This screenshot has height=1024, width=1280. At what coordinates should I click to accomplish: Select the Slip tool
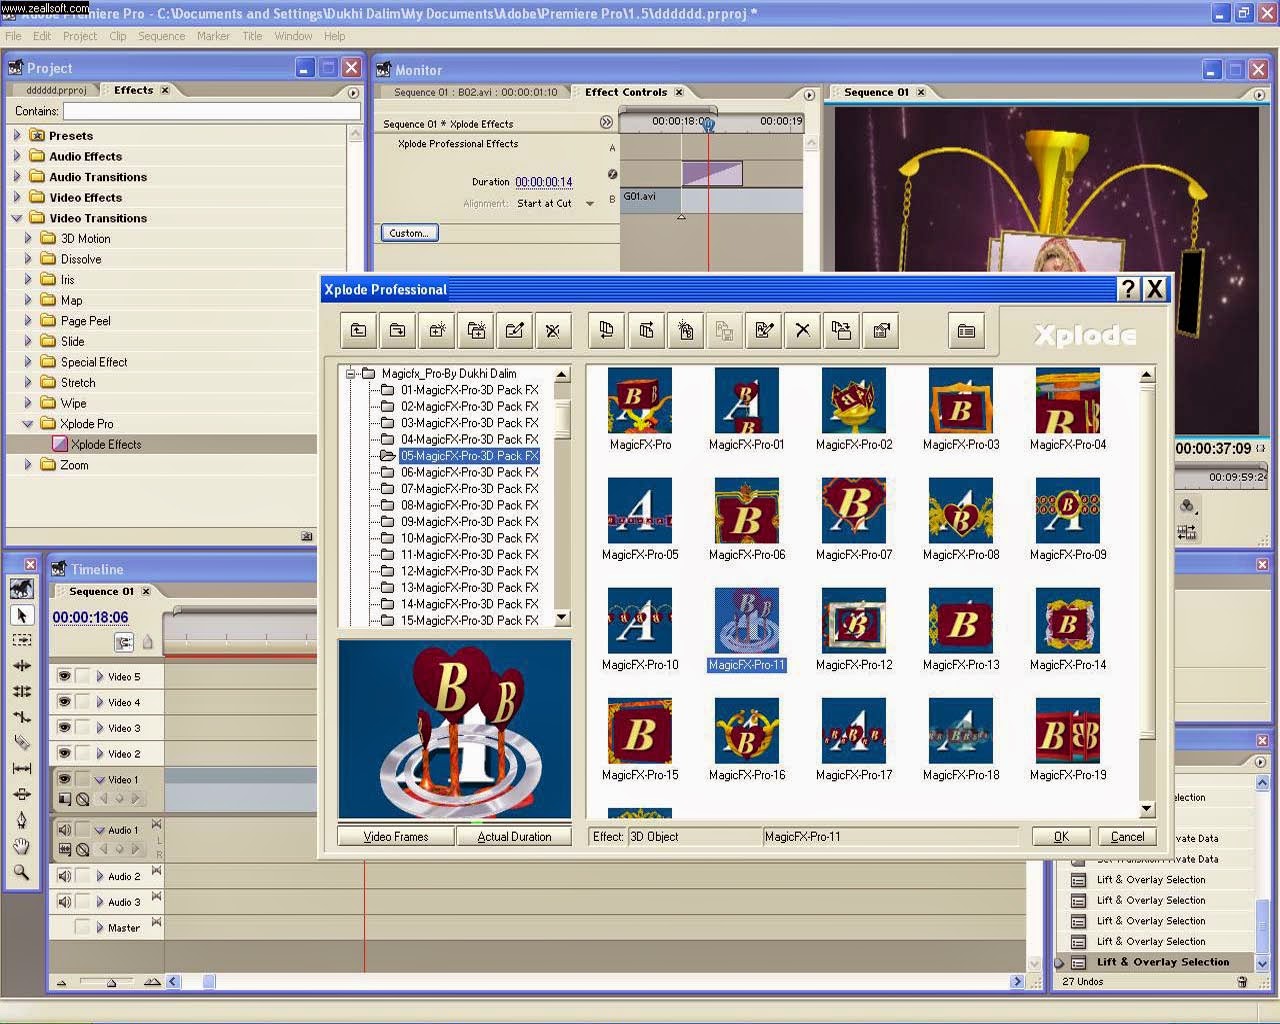(x=22, y=768)
